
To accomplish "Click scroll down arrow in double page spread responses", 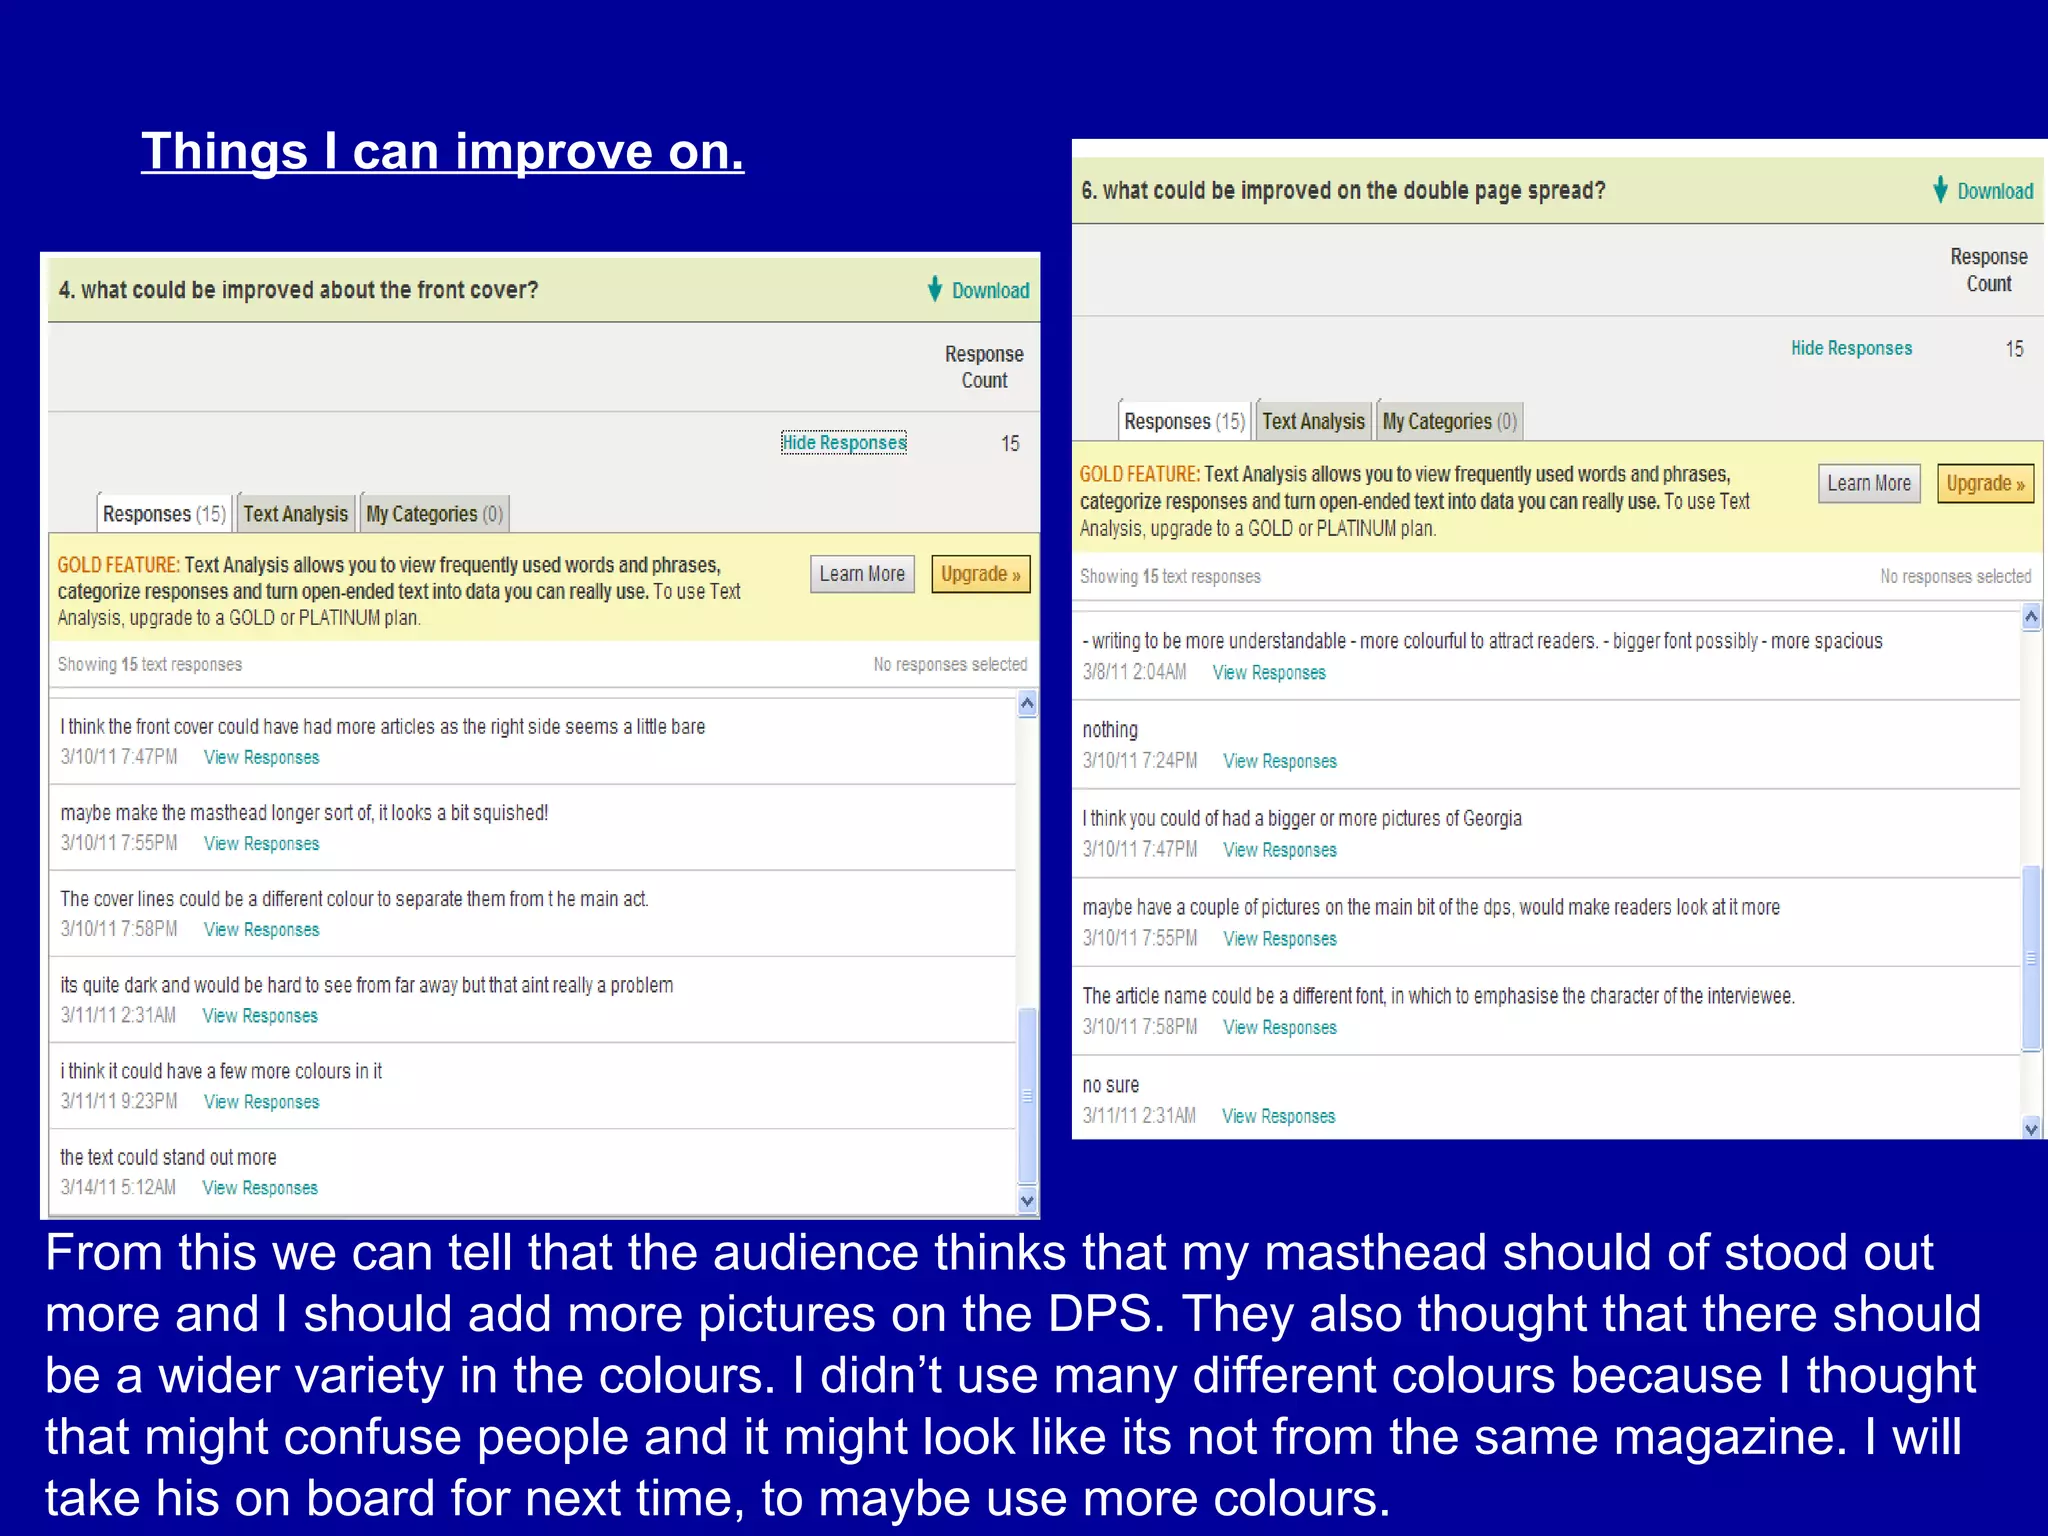I will click(x=2031, y=1128).
